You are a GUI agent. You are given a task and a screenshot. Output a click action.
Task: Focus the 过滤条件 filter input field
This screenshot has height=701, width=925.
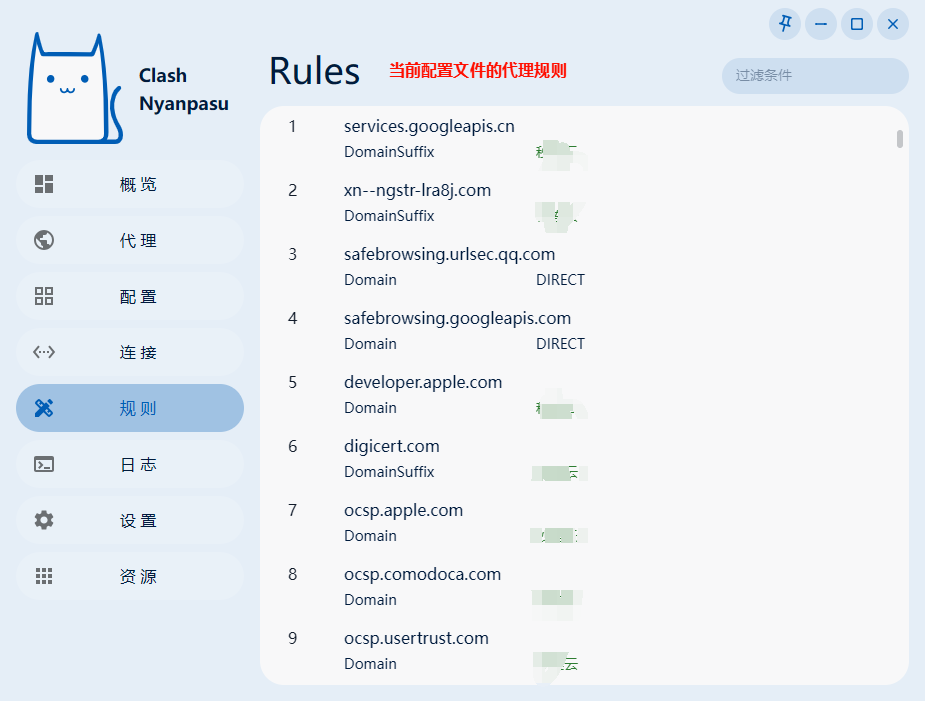pyautogui.click(x=815, y=76)
